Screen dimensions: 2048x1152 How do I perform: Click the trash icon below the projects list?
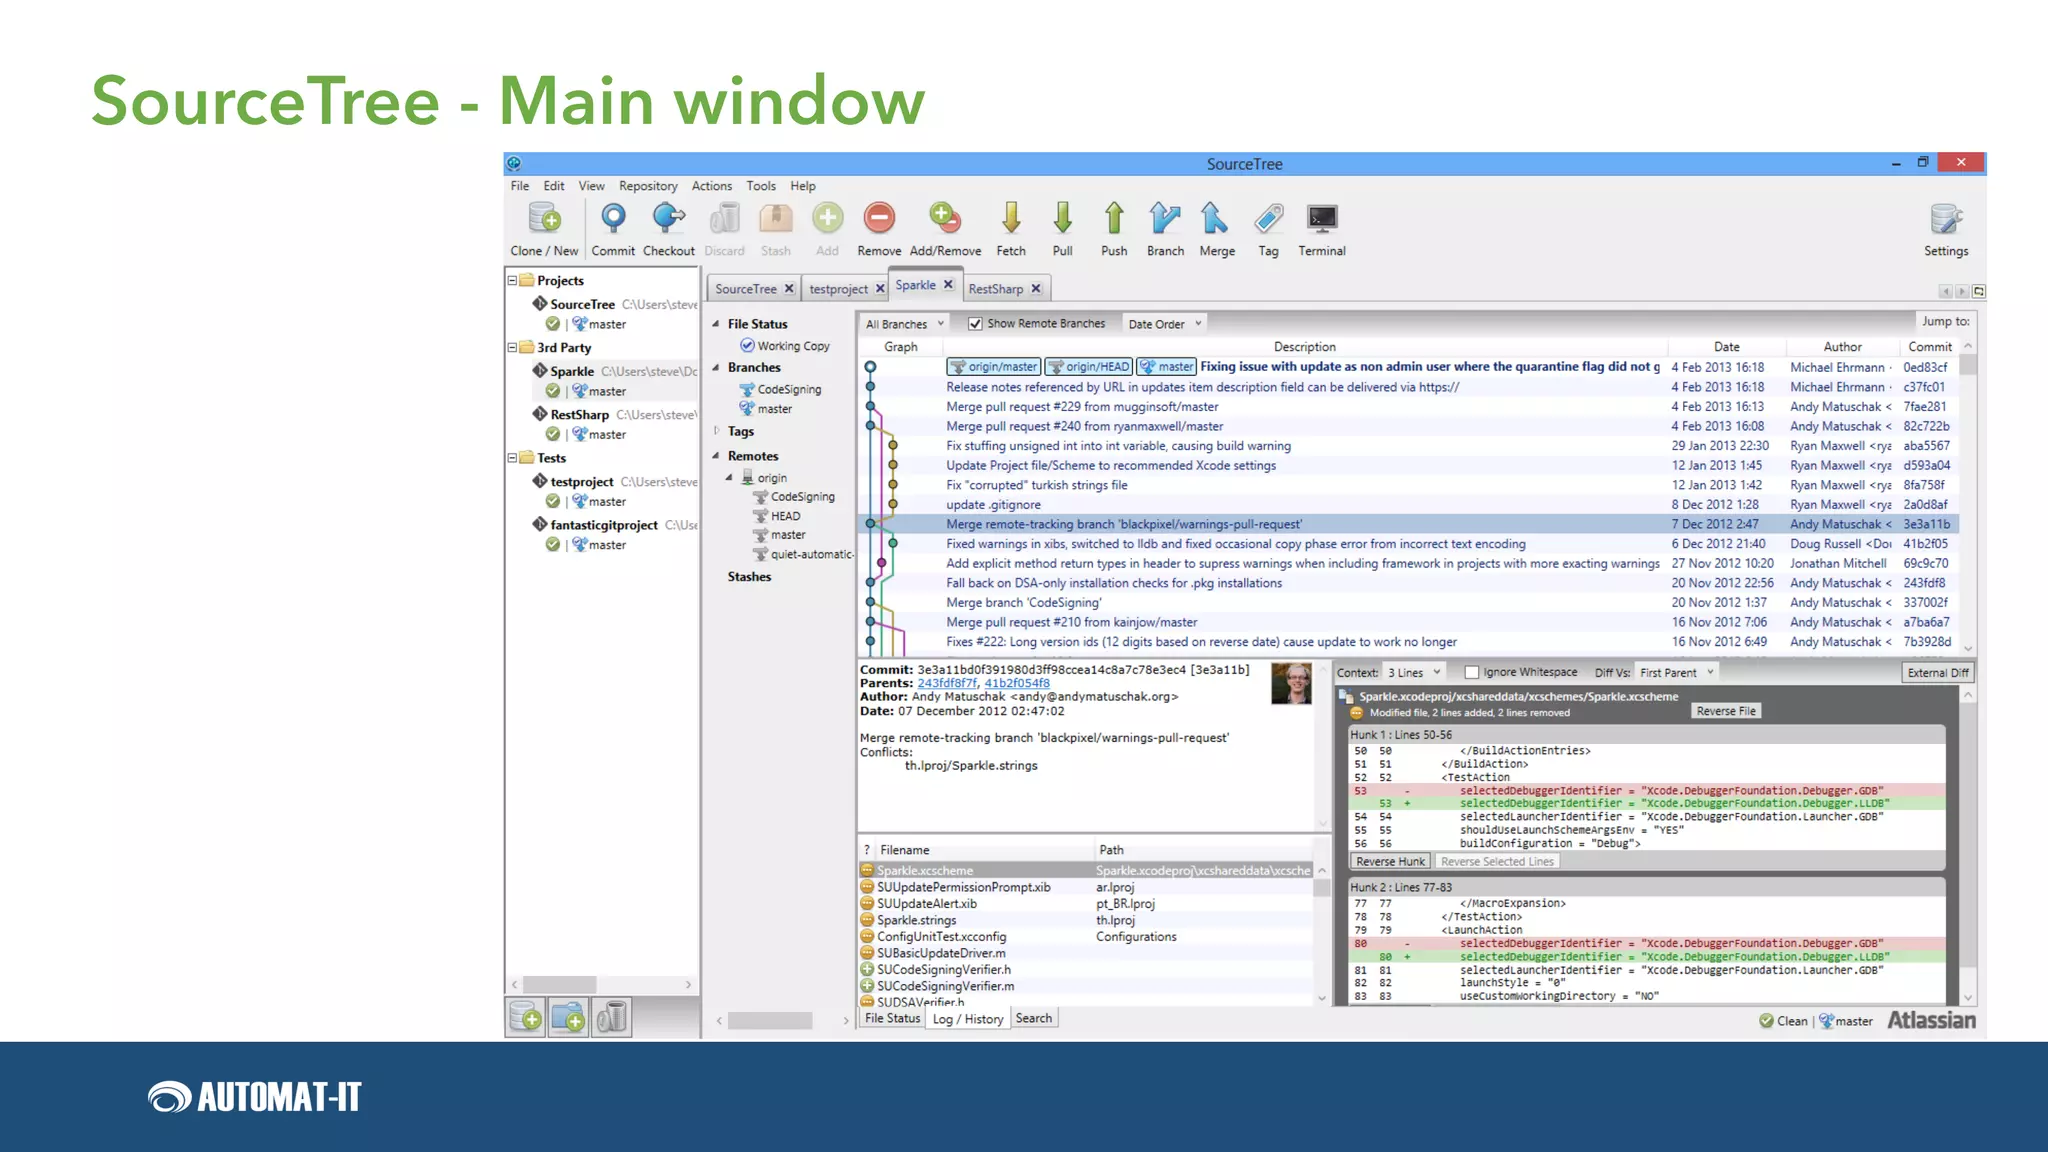[x=611, y=1017]
